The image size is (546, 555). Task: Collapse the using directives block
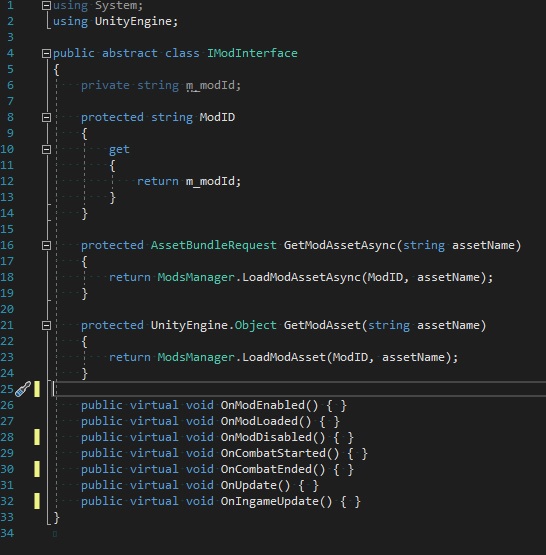point(46,5)
